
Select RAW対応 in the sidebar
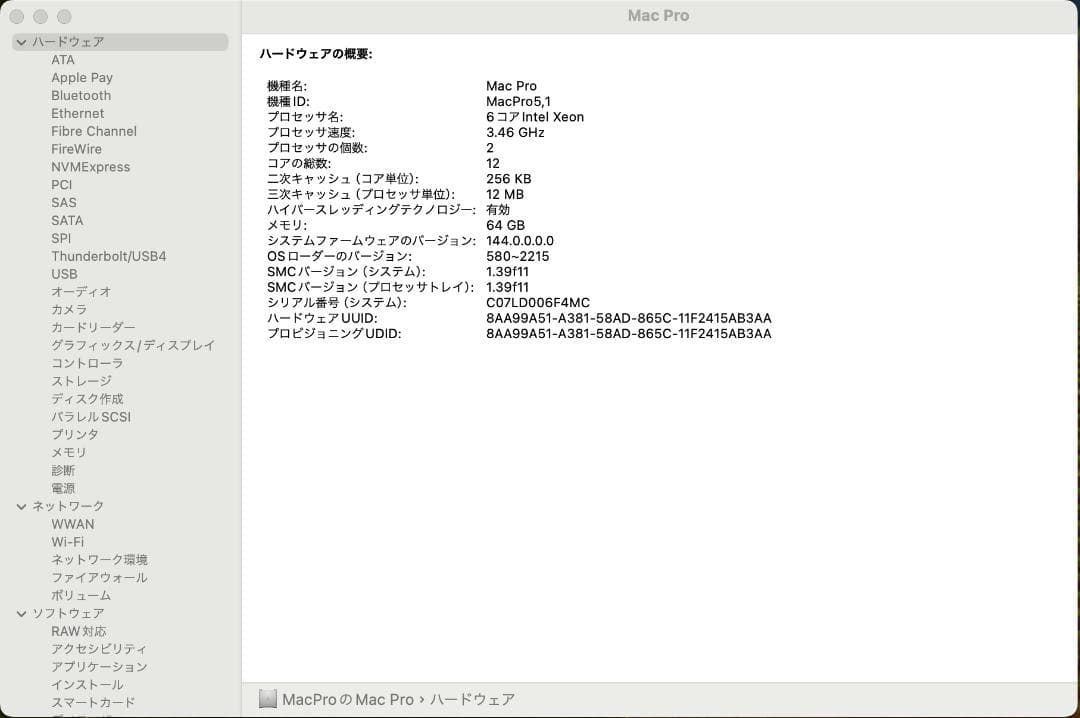[79, 632]
